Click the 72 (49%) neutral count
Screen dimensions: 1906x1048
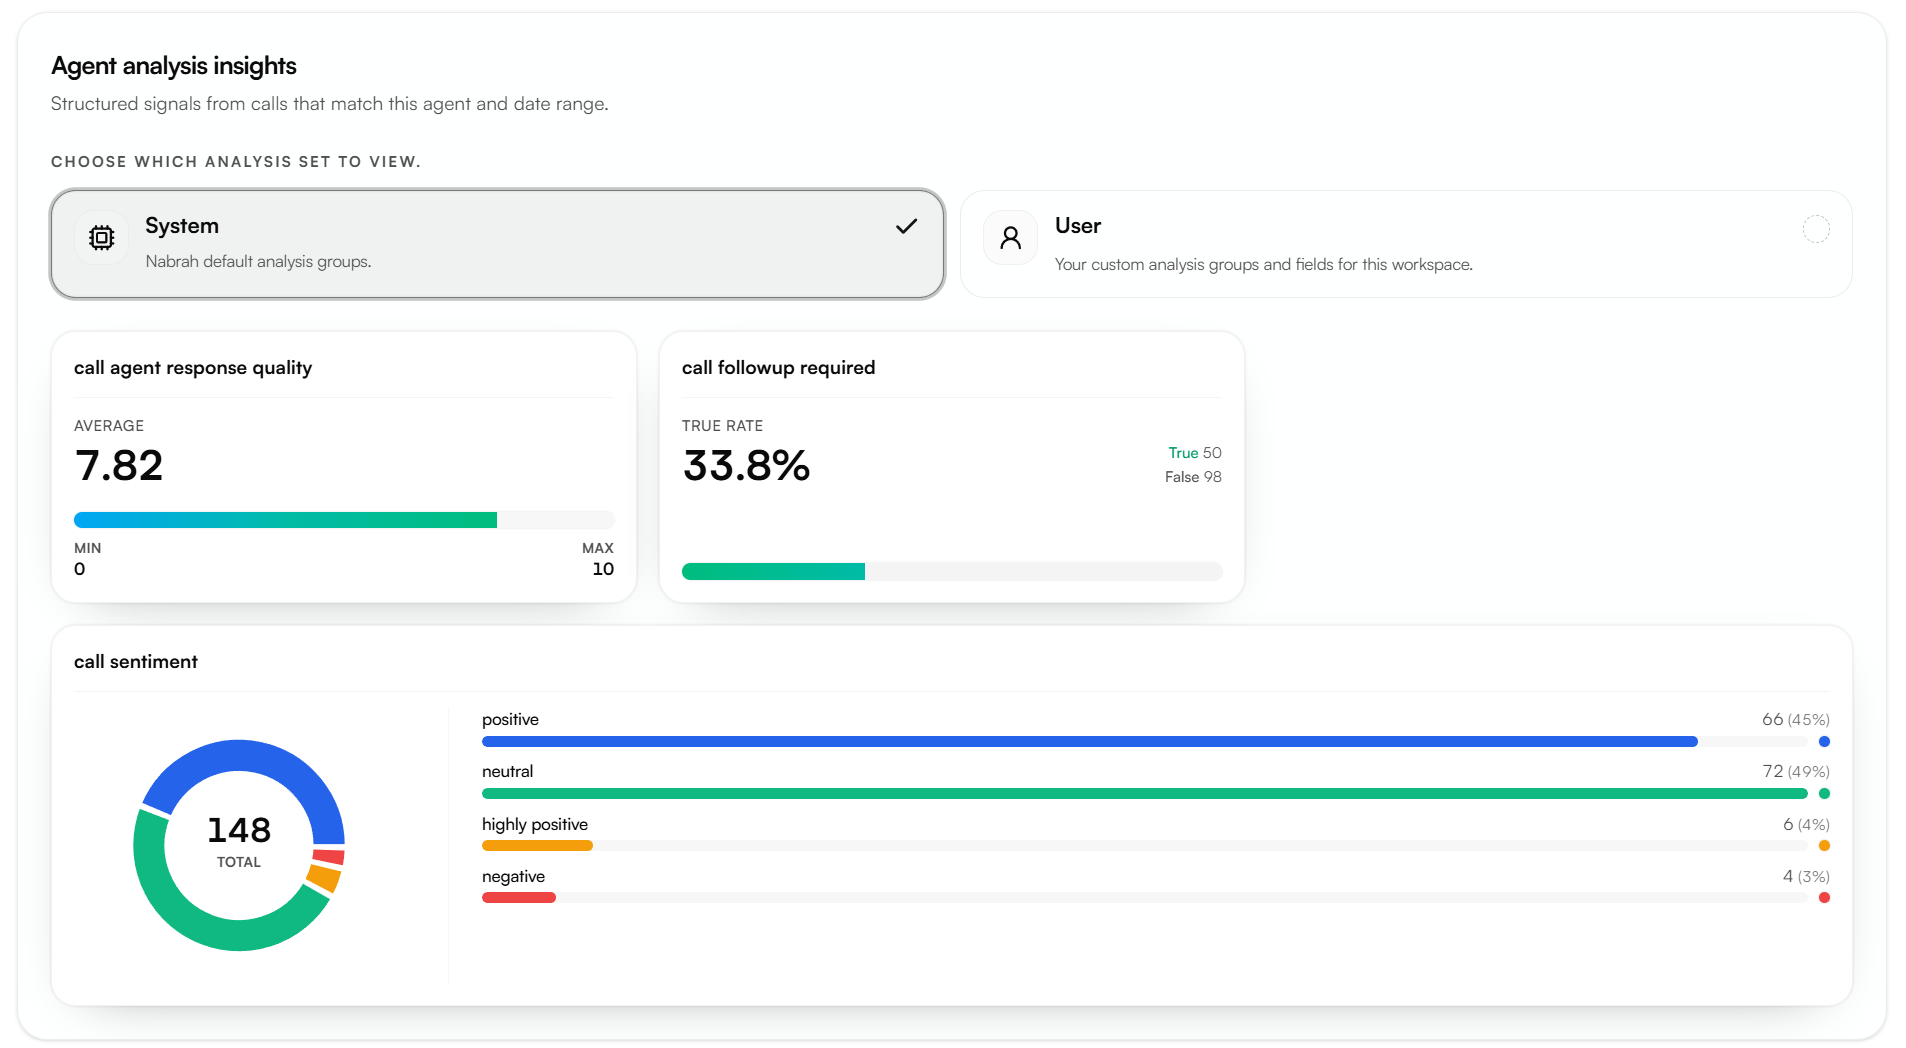[1796, 772]
